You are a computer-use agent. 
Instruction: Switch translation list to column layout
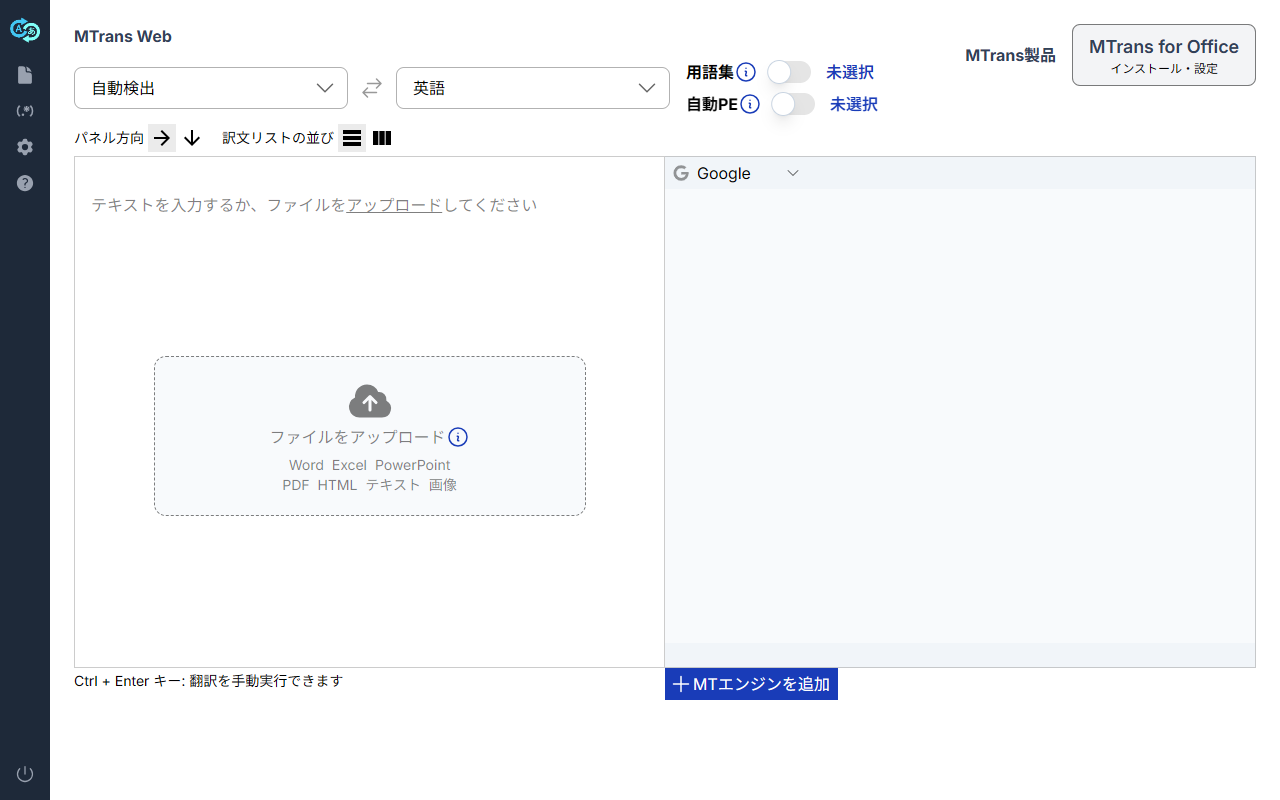pyautogui.click(x=381, y=138)
